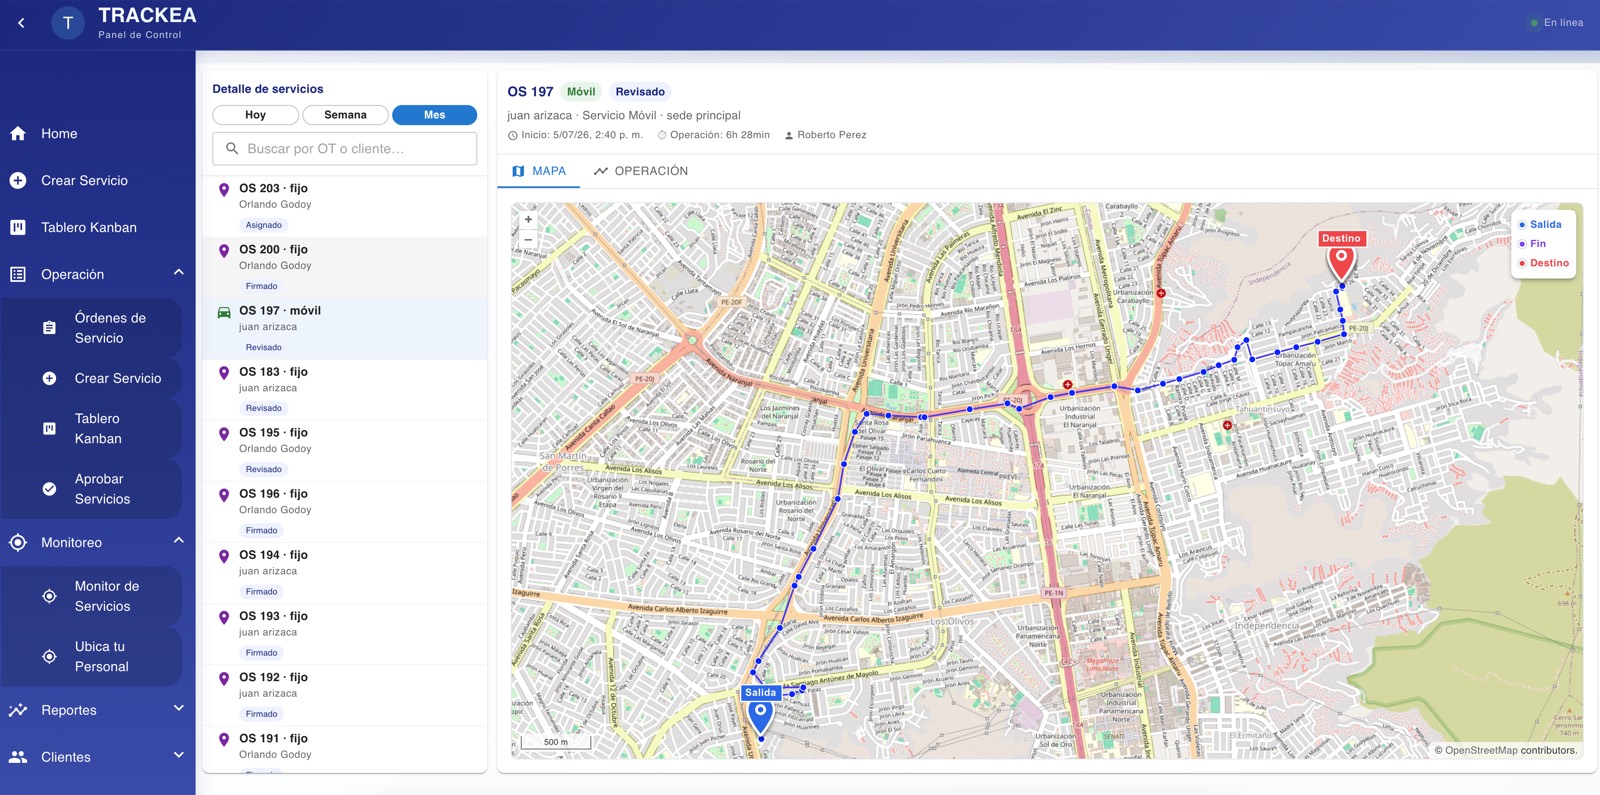
Task: Click the Monitoreo target icon
Action: pyautogui.click(x=18, y=542)
